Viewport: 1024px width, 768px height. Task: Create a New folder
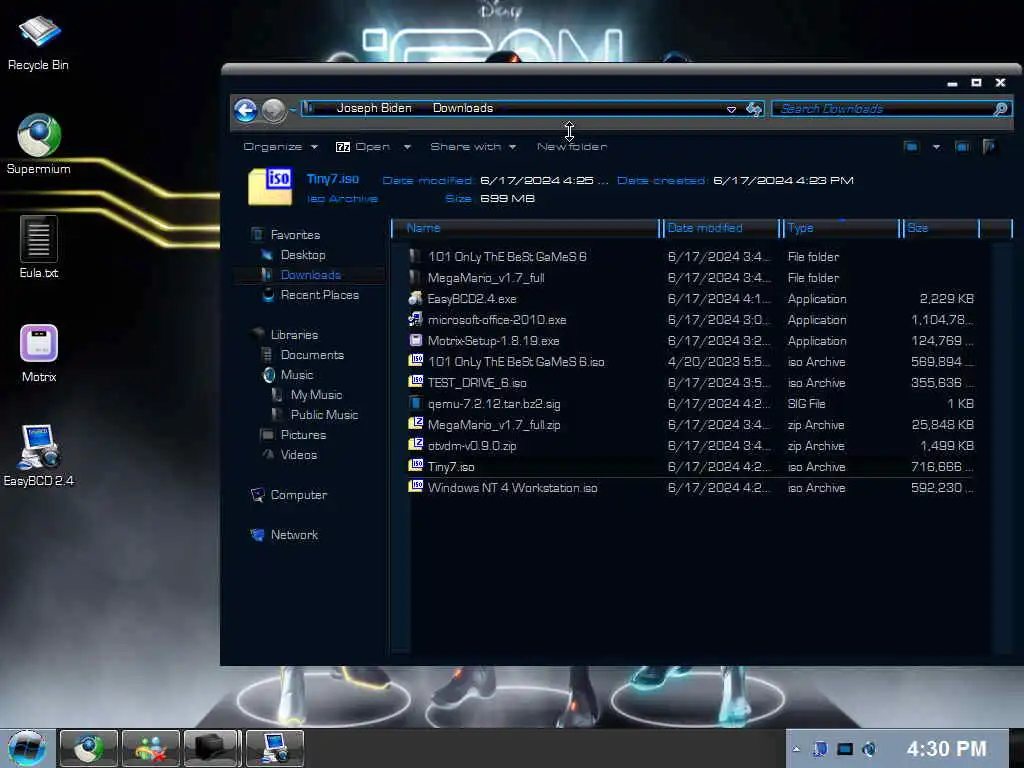[x=572, y=147]
